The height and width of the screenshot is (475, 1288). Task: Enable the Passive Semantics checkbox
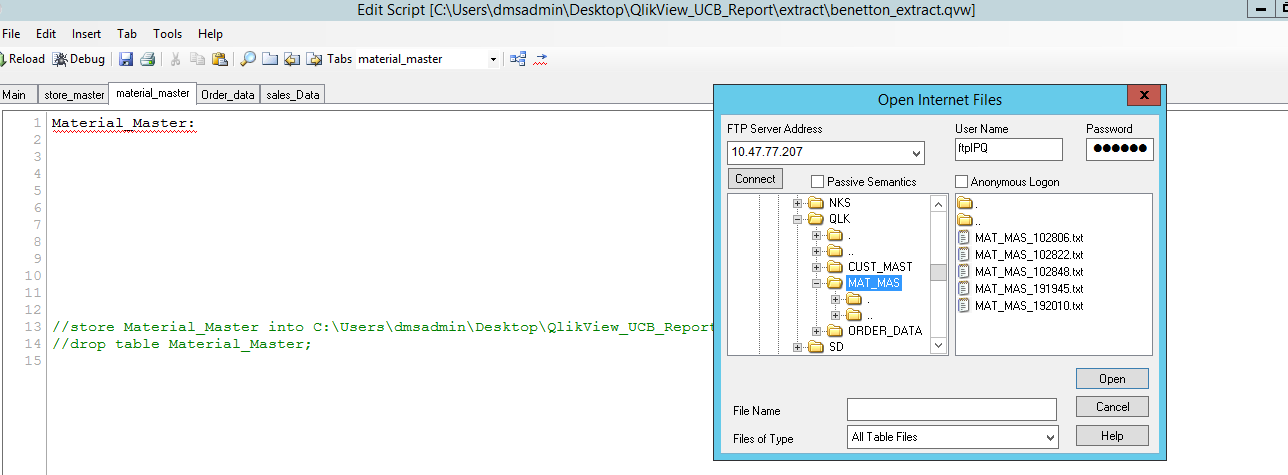[x=818, y=182]
